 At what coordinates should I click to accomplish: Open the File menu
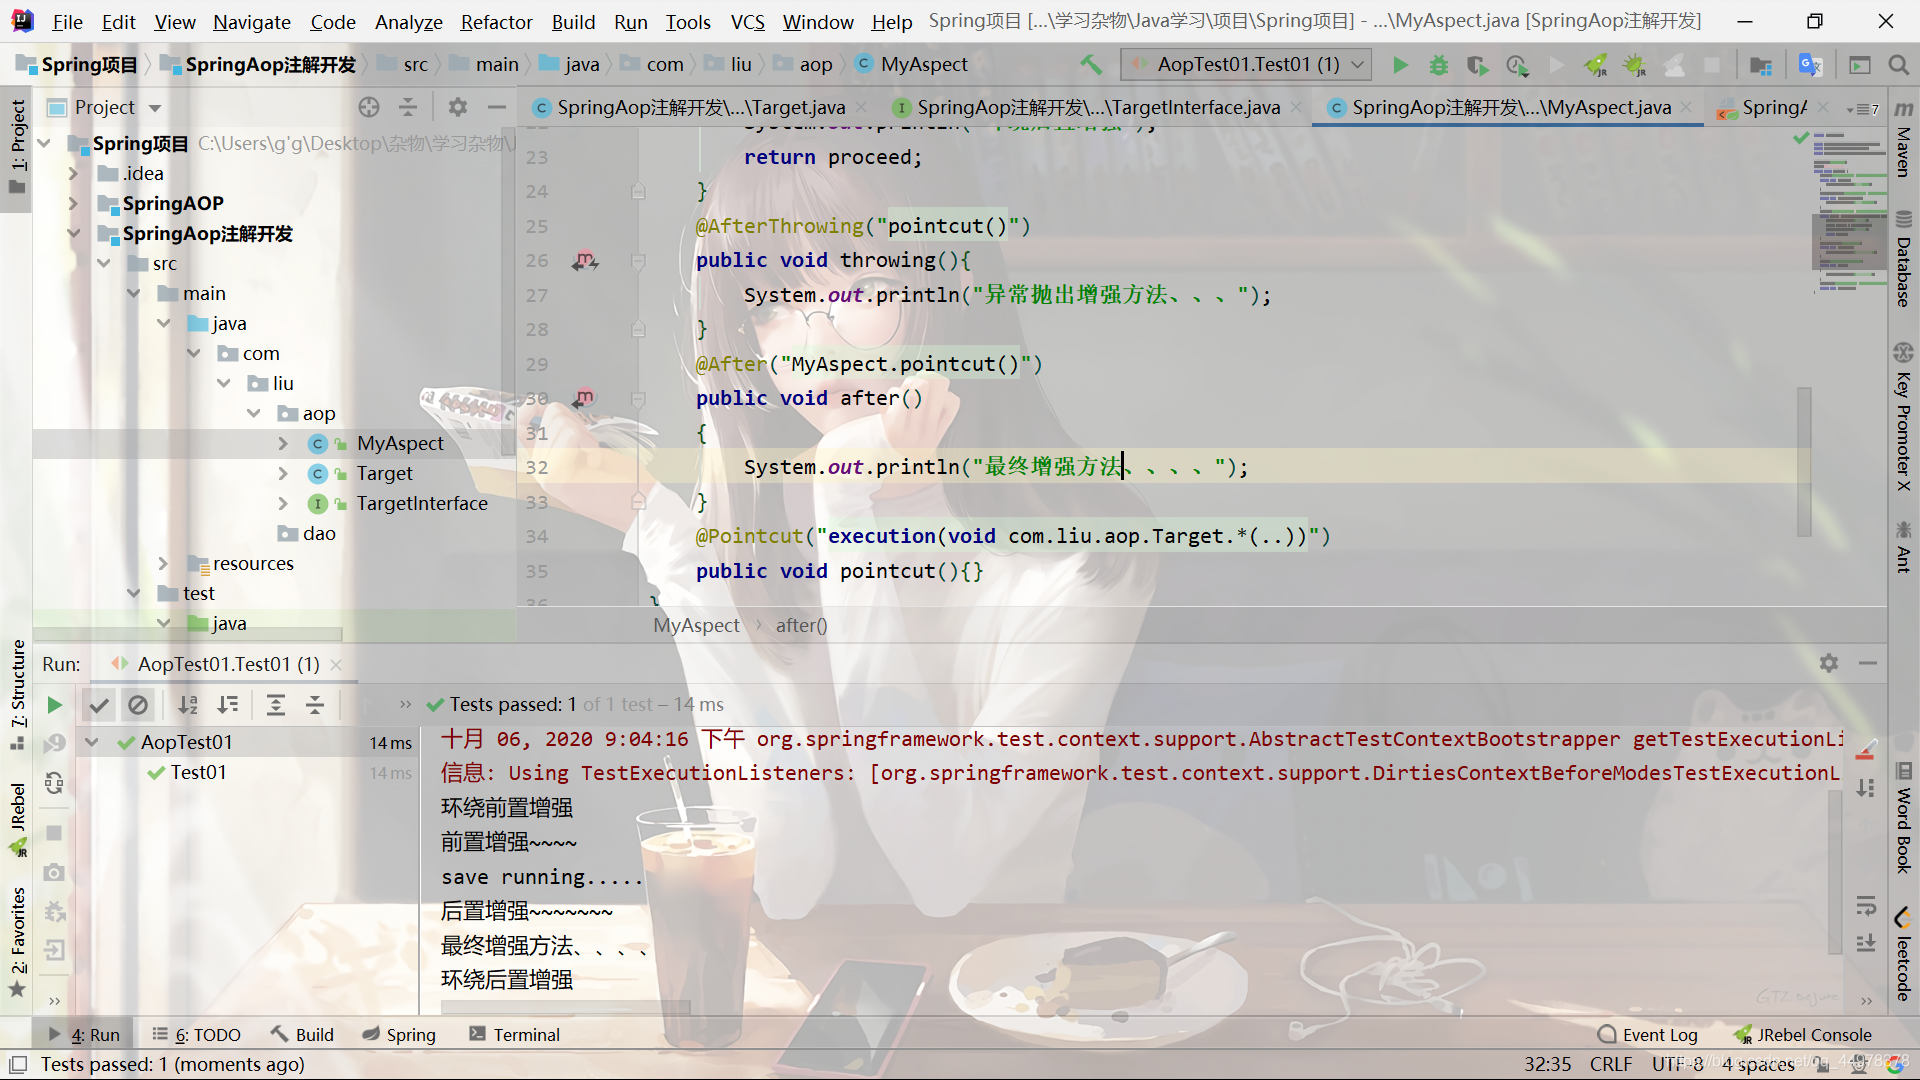[67, 22]
